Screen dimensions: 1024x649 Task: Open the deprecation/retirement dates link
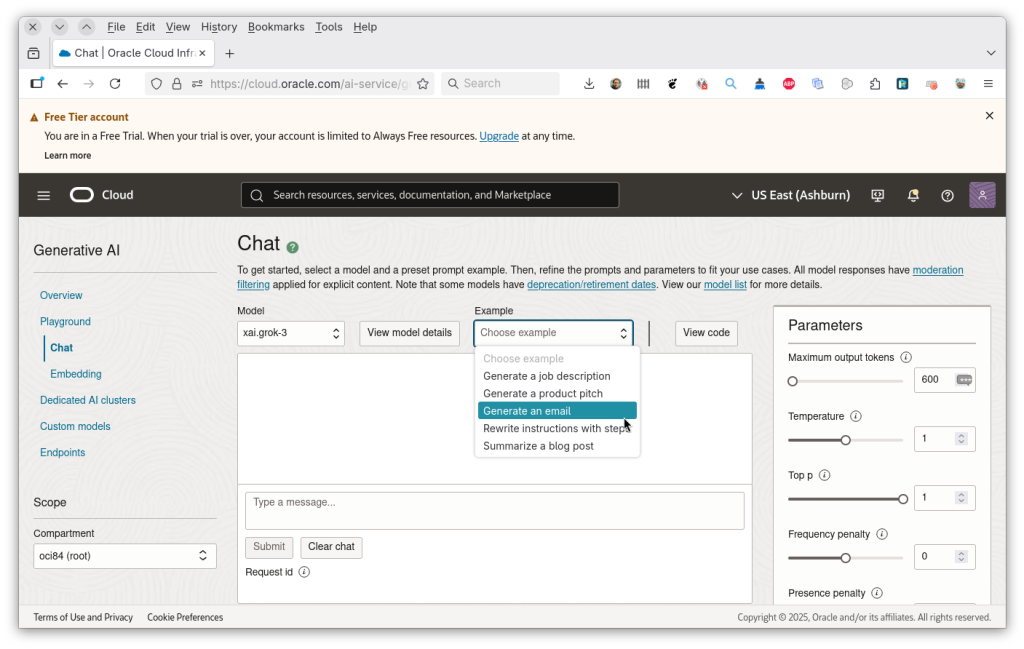tap(591, 285)
